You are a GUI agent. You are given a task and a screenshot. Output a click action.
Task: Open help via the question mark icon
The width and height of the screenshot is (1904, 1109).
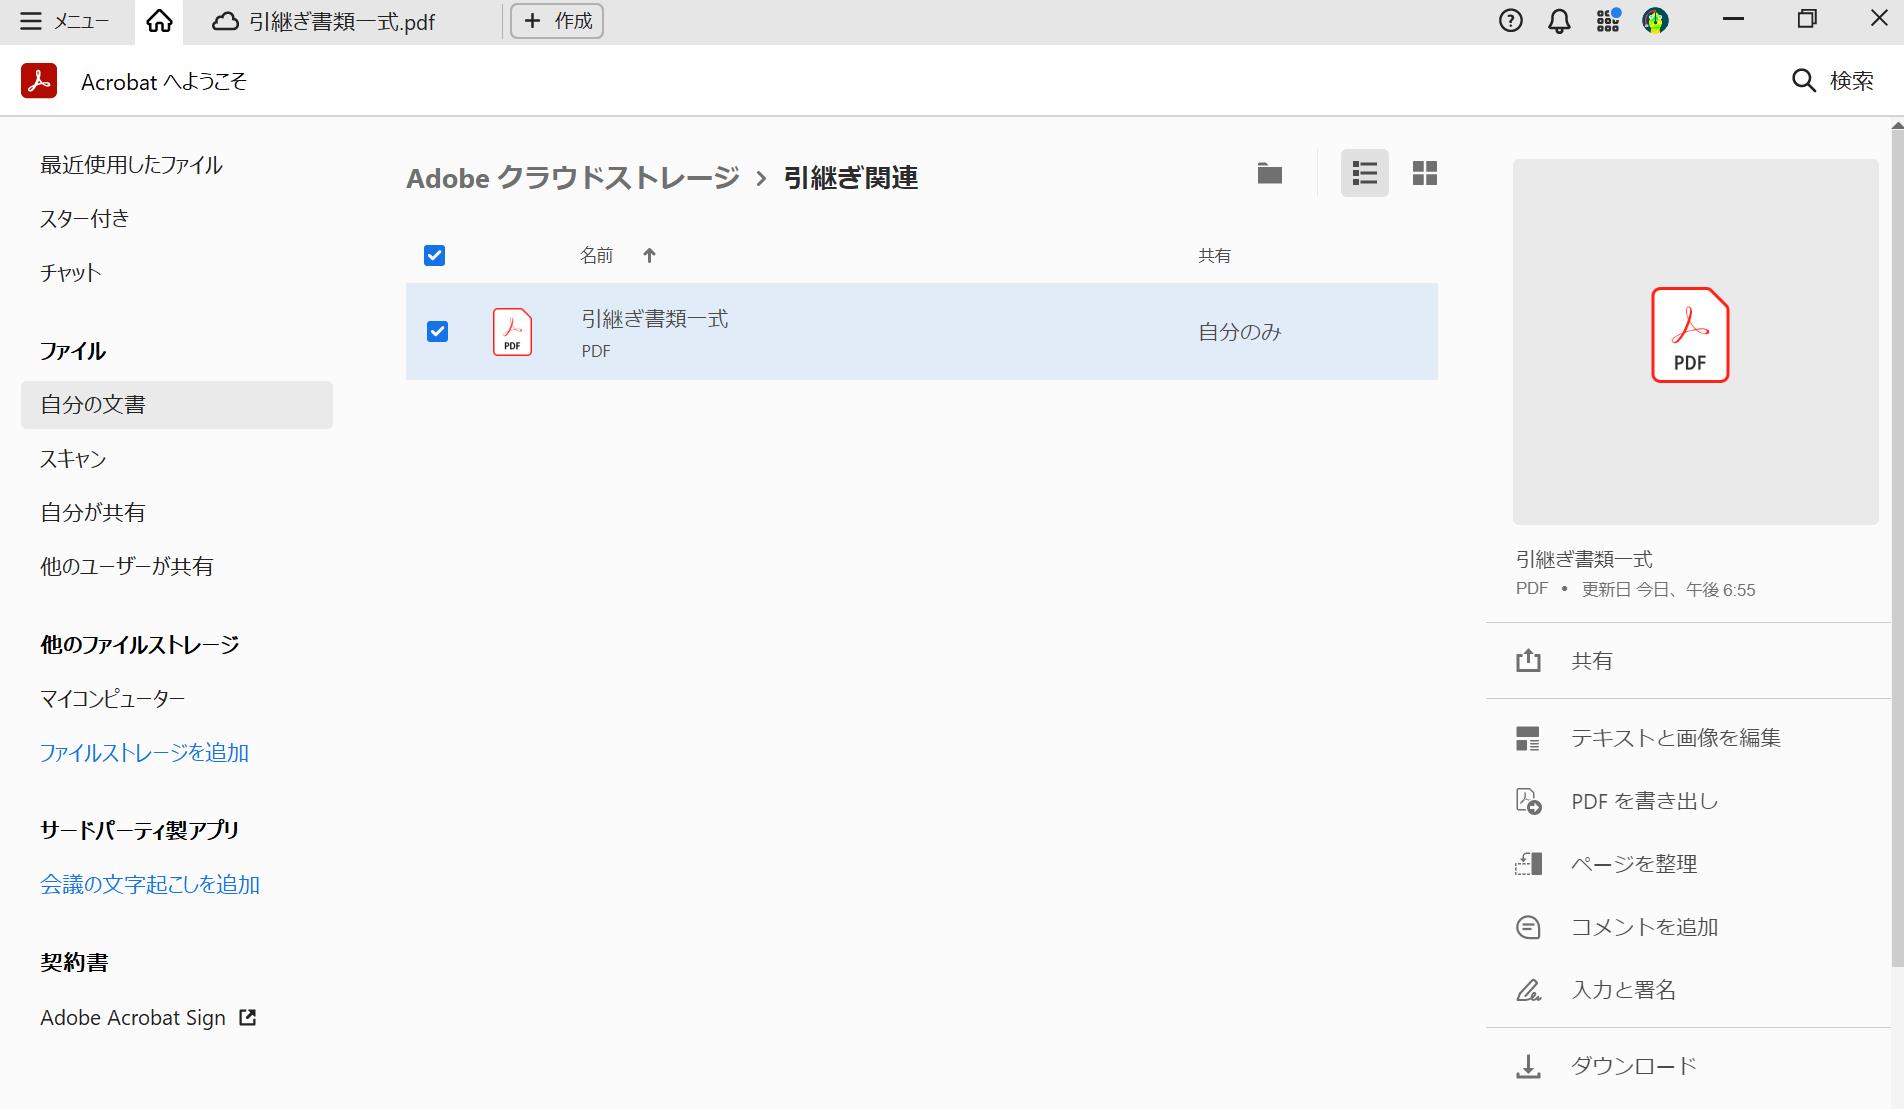[1510, 20]
